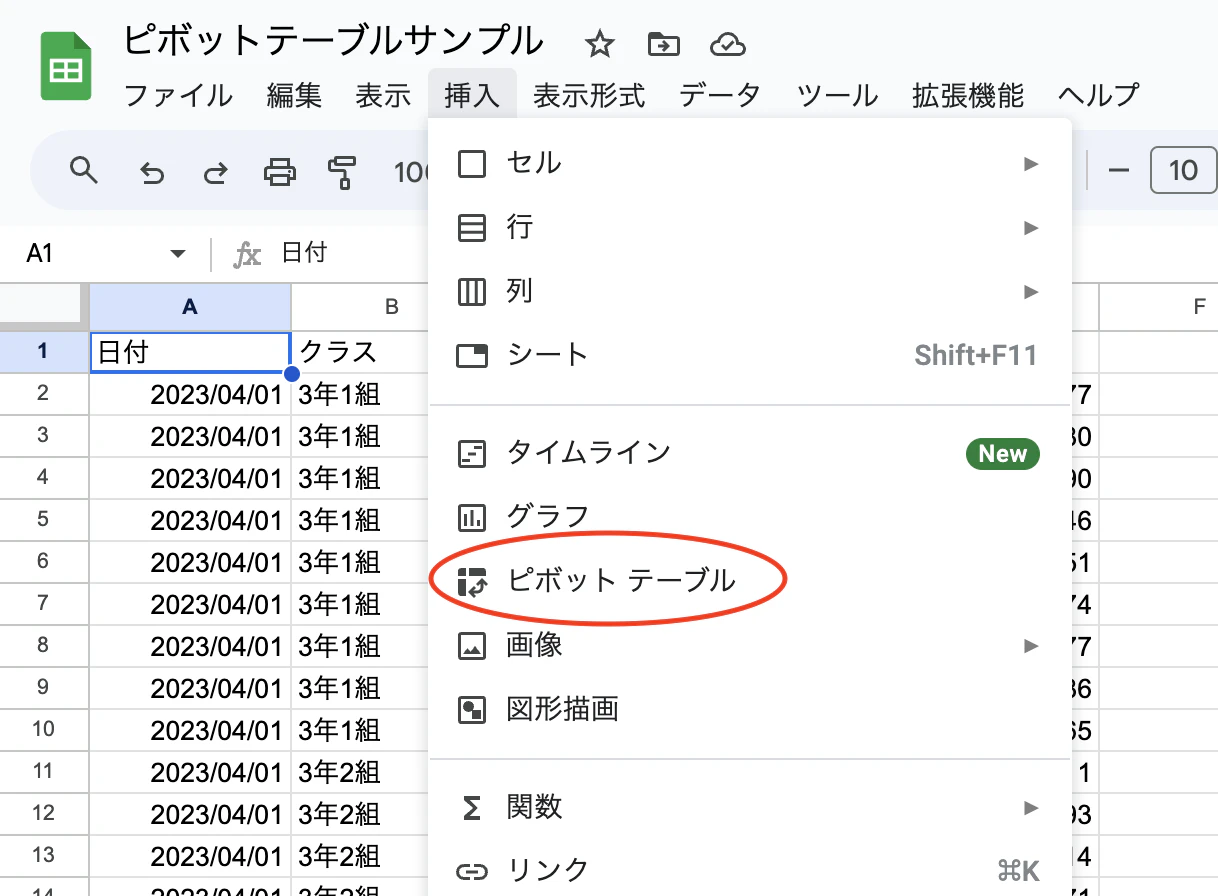Select the Paint format tool

343,171
